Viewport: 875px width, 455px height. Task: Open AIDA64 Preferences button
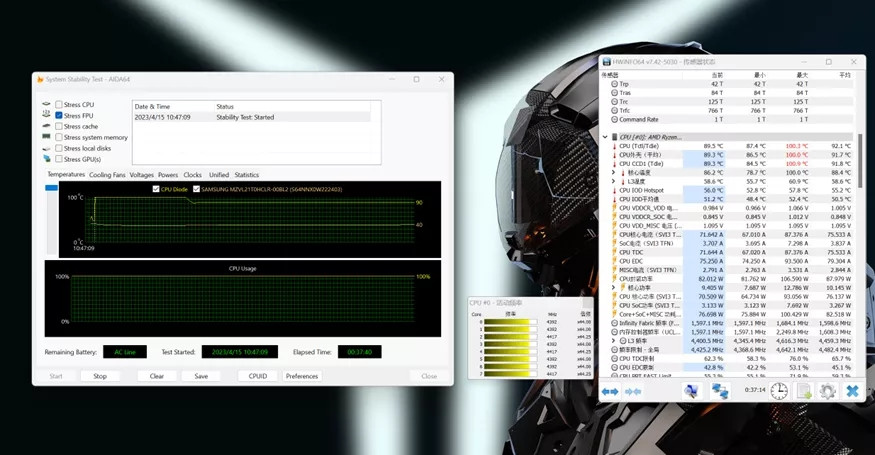tap(302, 376)
